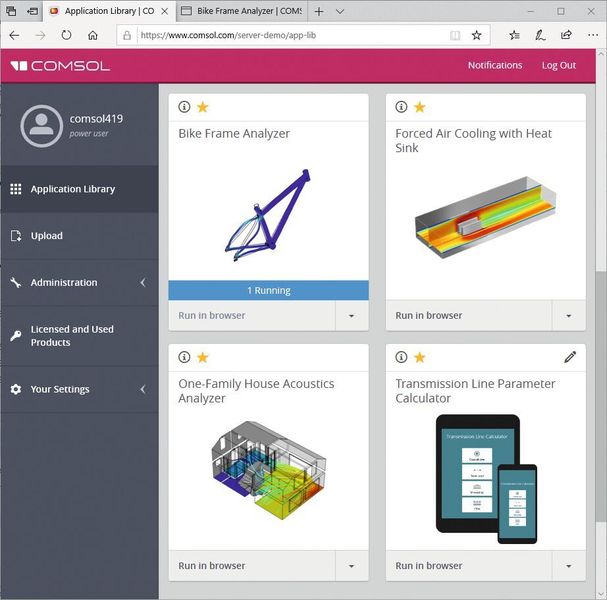The height and width of the screenshot is (600, 607).
Task: Go forward in browser
Action: (x=40, y=36)
